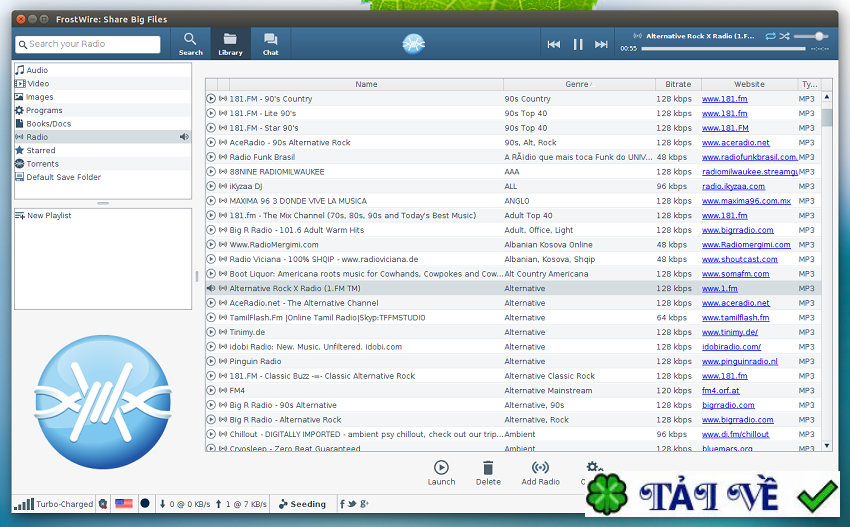Click the US flag in status bar
The height and width of the screenshot is (527, 850).
coord(124,504)
